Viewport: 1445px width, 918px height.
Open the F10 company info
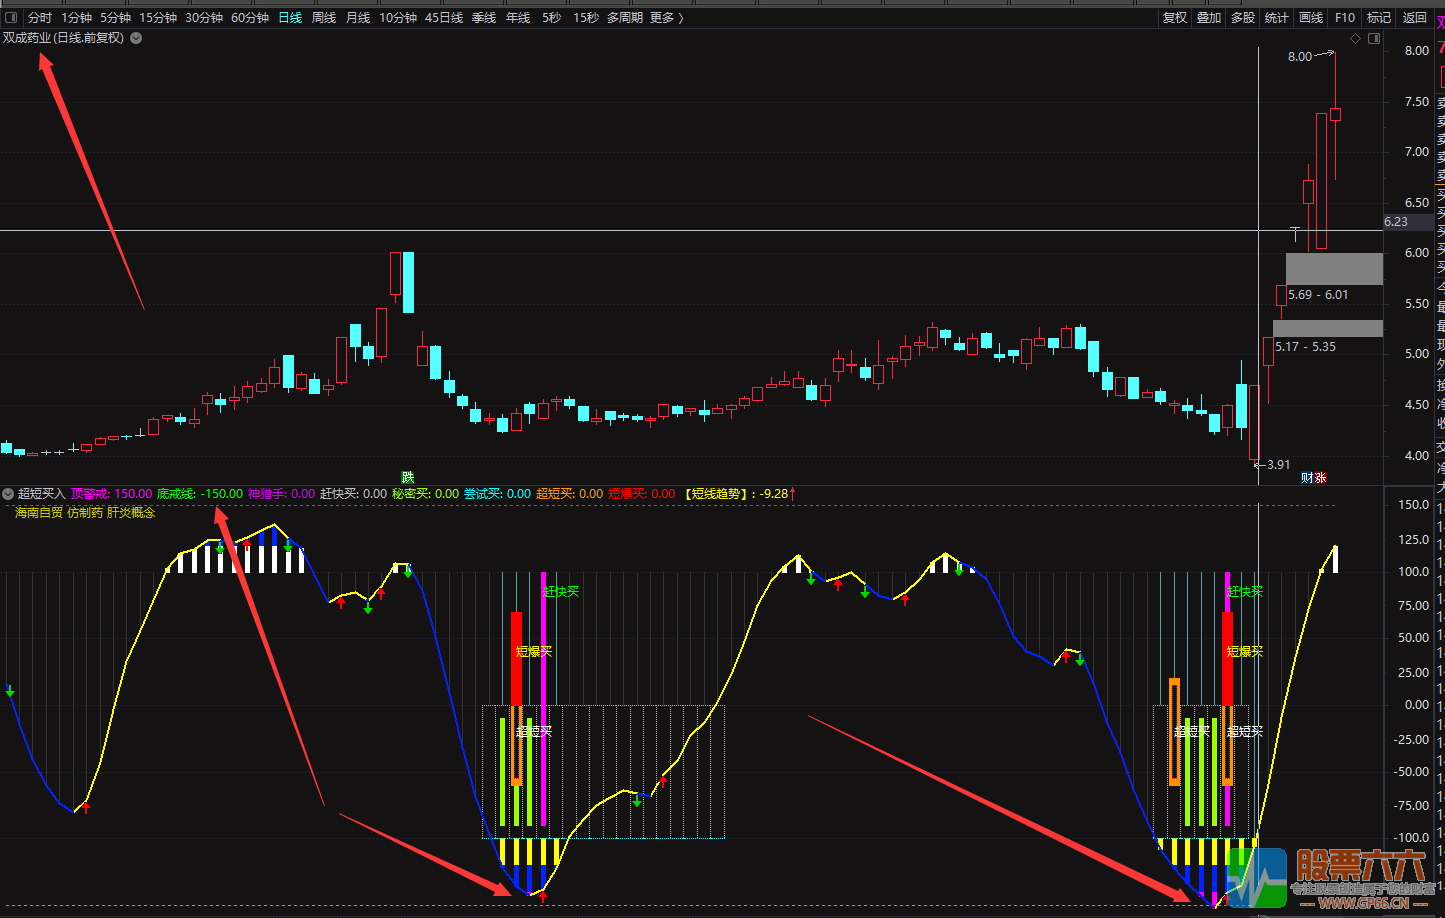pyautogui.click(x=1345, y=17)
